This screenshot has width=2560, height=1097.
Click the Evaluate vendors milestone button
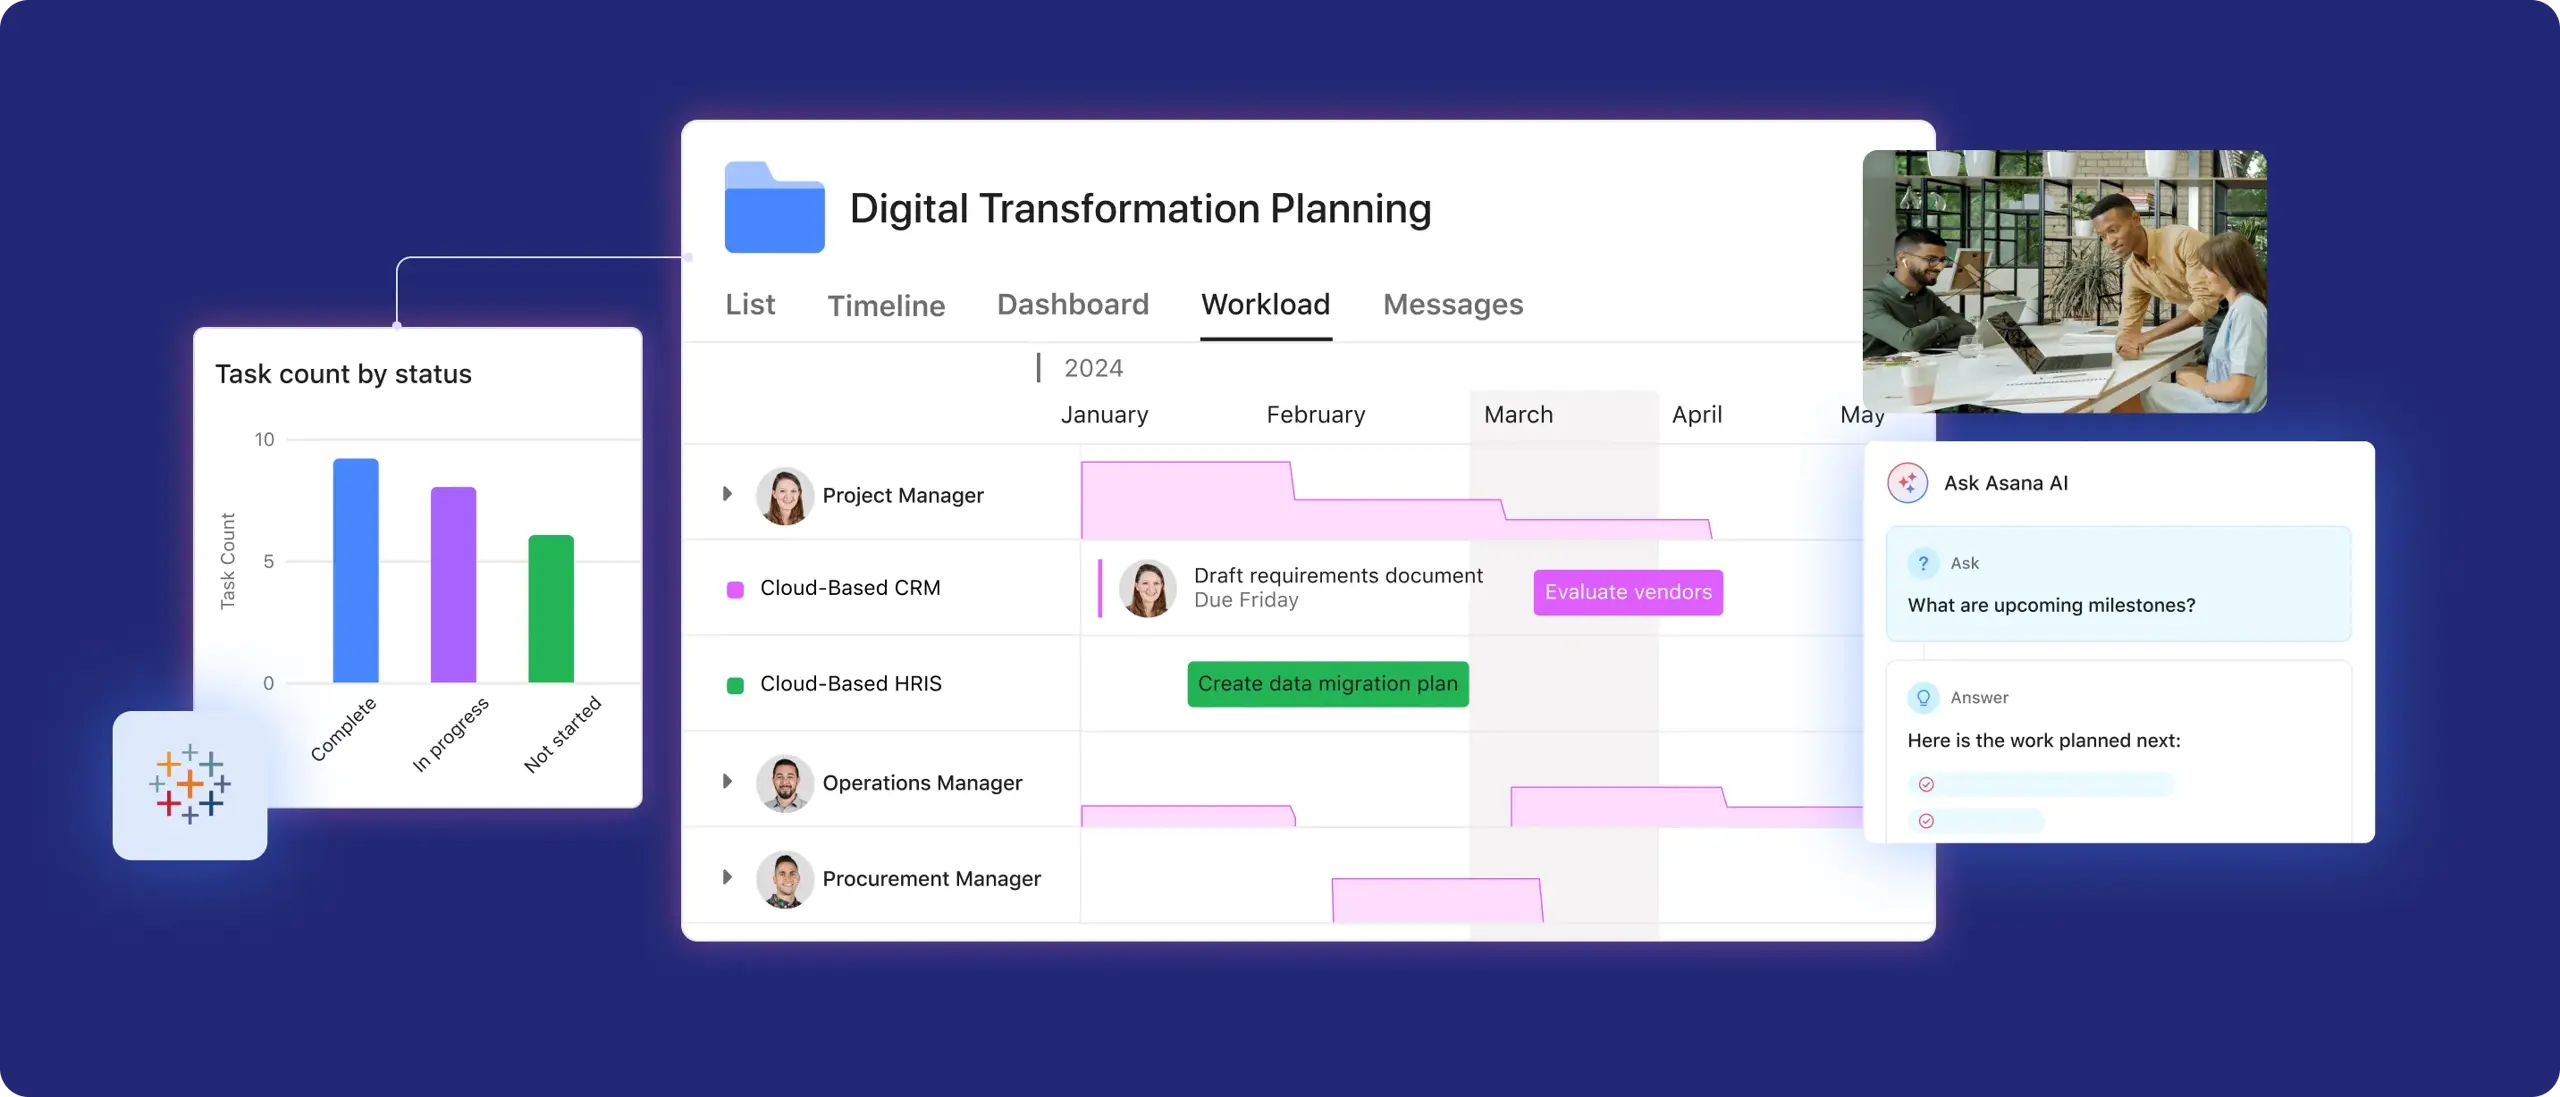point(1628,591)
